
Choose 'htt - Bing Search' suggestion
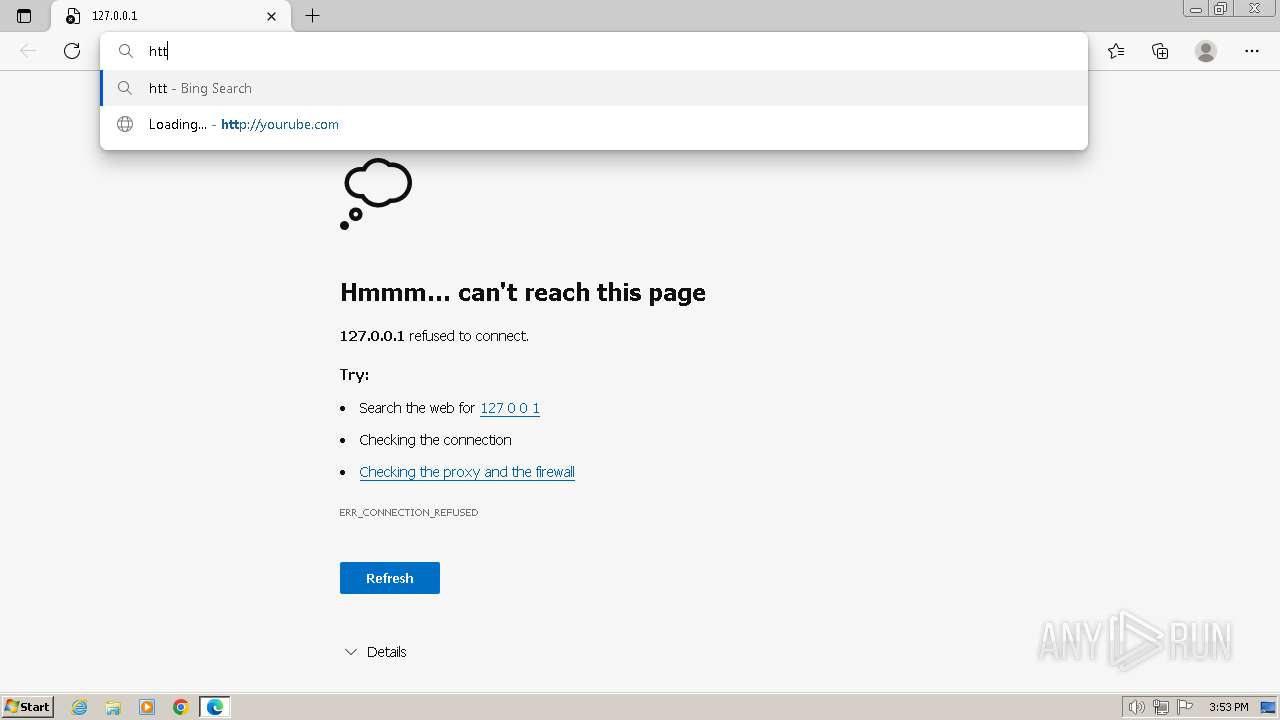click(594, 88)
